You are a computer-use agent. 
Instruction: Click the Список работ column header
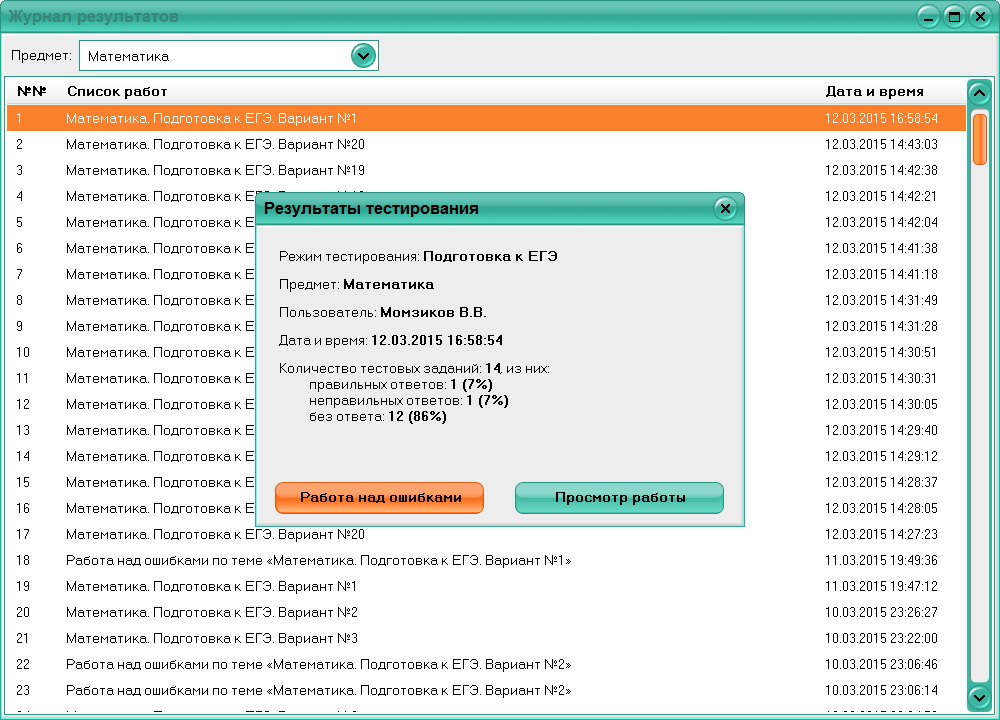(117, 91)
